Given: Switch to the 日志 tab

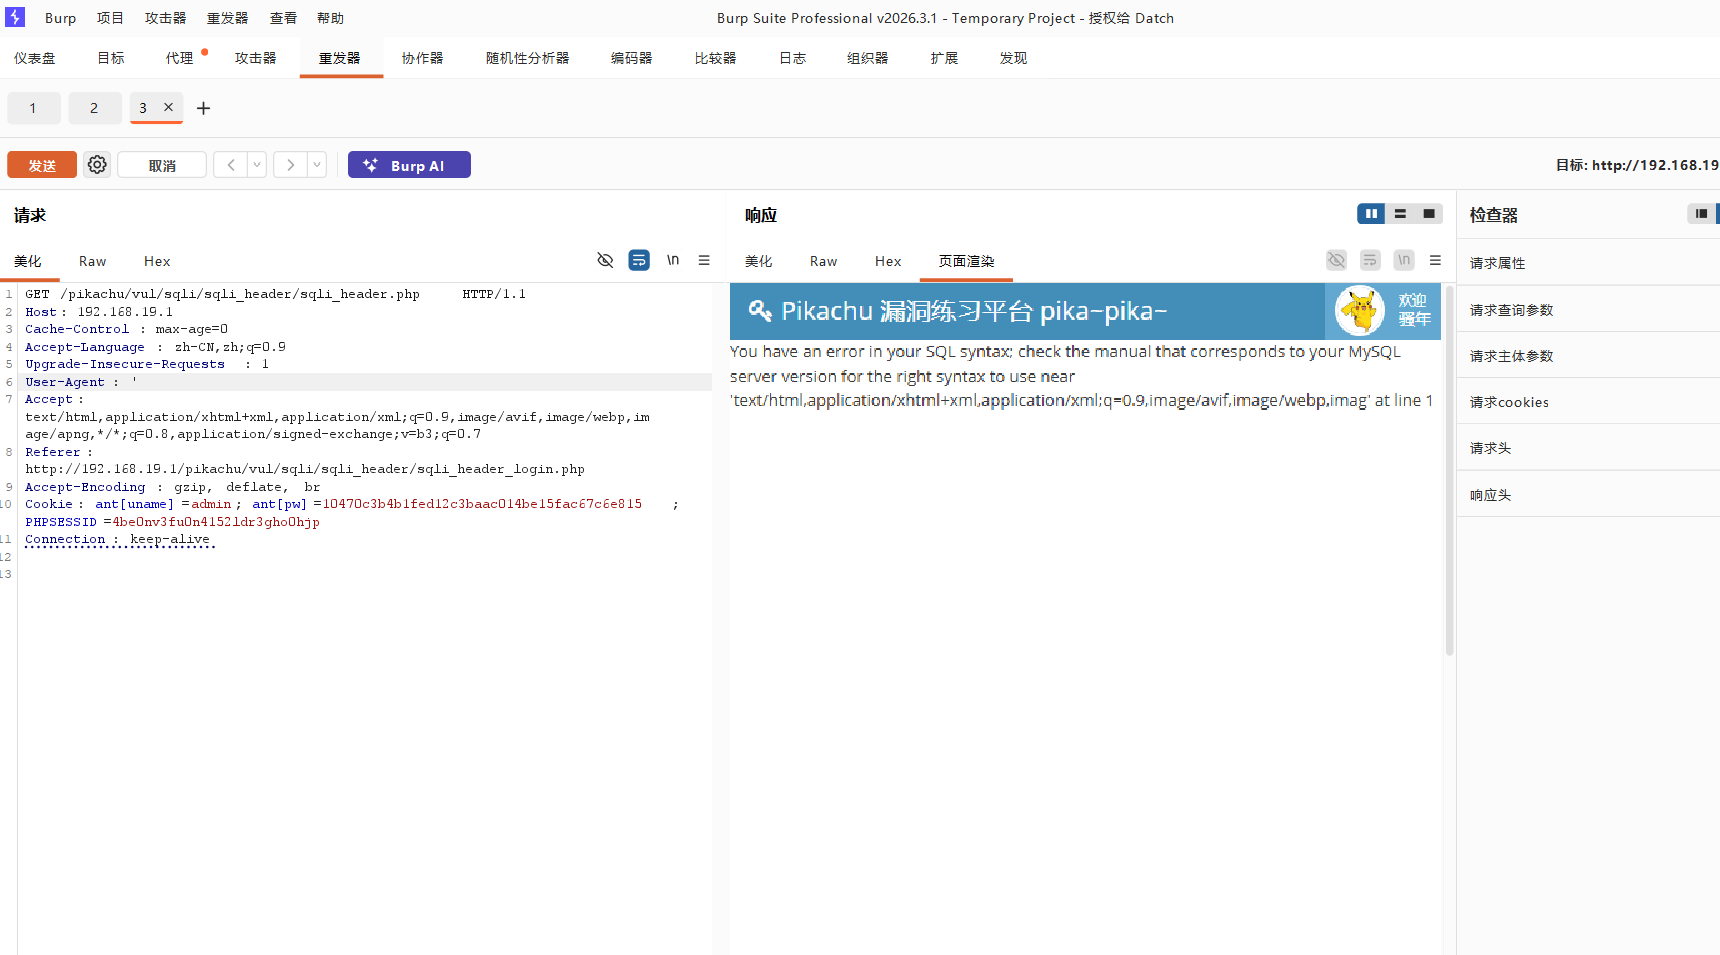Looking at the screenshot, I should click(x=792, y=58).
